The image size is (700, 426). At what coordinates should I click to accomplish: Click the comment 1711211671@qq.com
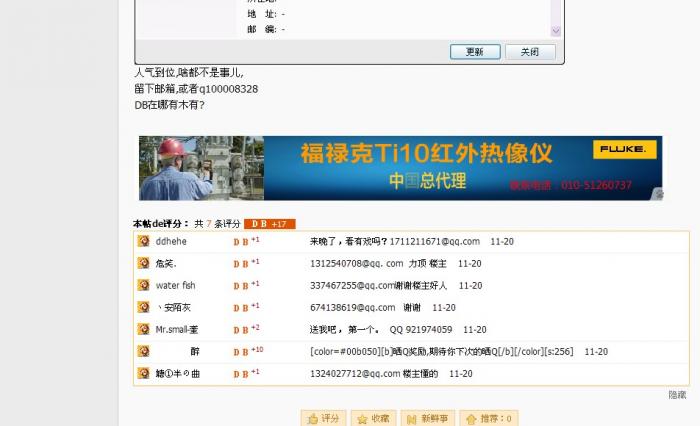[x=435, y=242]
